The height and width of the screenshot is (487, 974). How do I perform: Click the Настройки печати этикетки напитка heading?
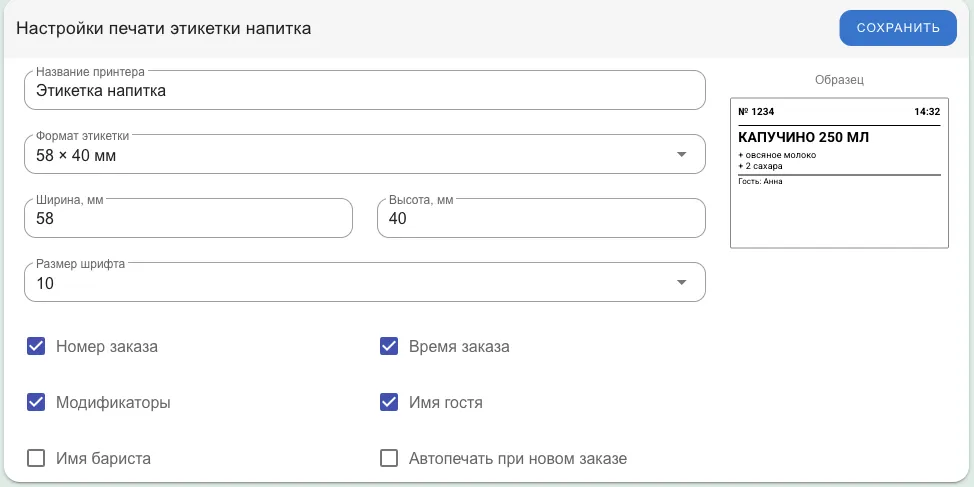coord(163,29)
